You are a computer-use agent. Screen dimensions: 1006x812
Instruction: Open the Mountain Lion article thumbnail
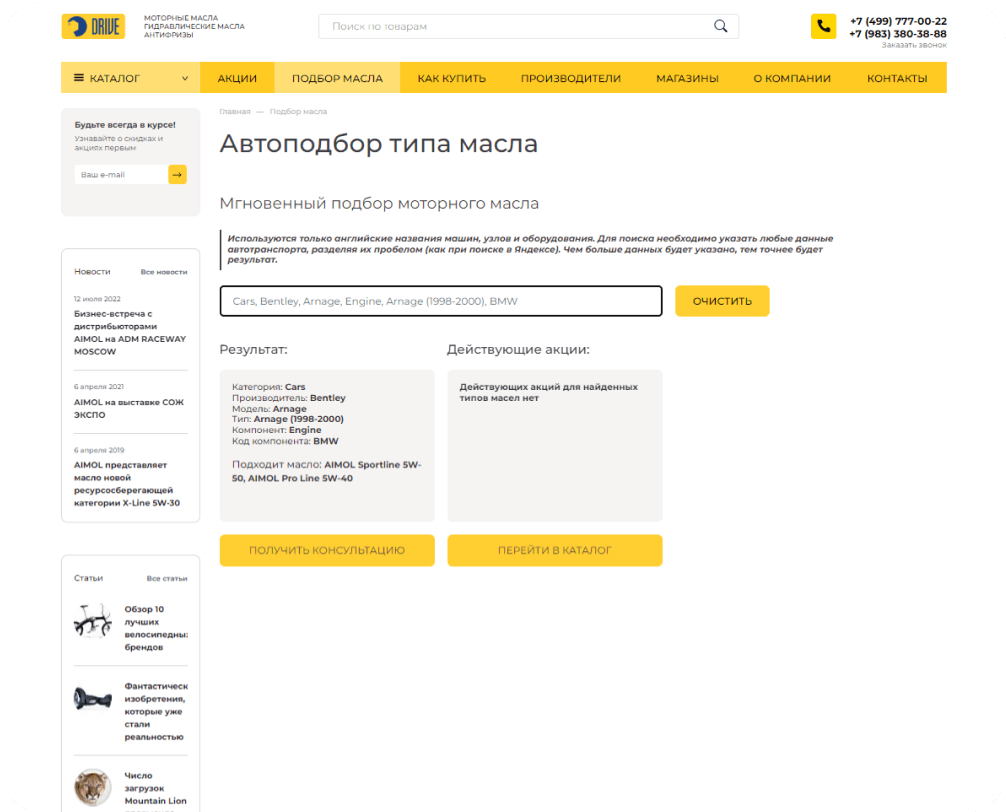(92, 787)
